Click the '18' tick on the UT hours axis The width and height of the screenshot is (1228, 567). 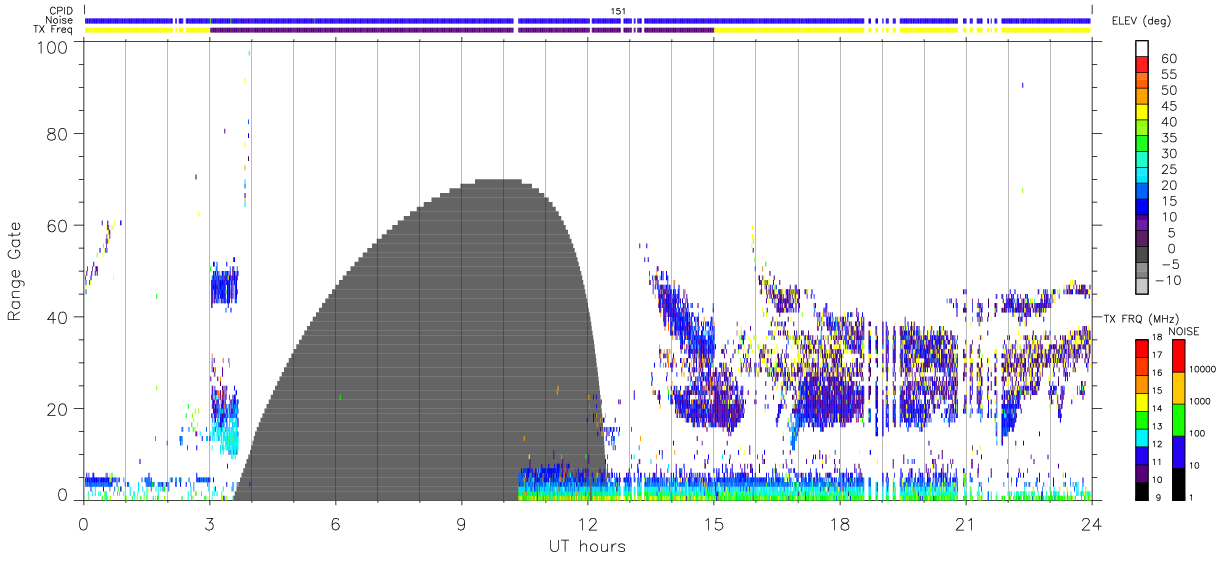pos(840,524)
